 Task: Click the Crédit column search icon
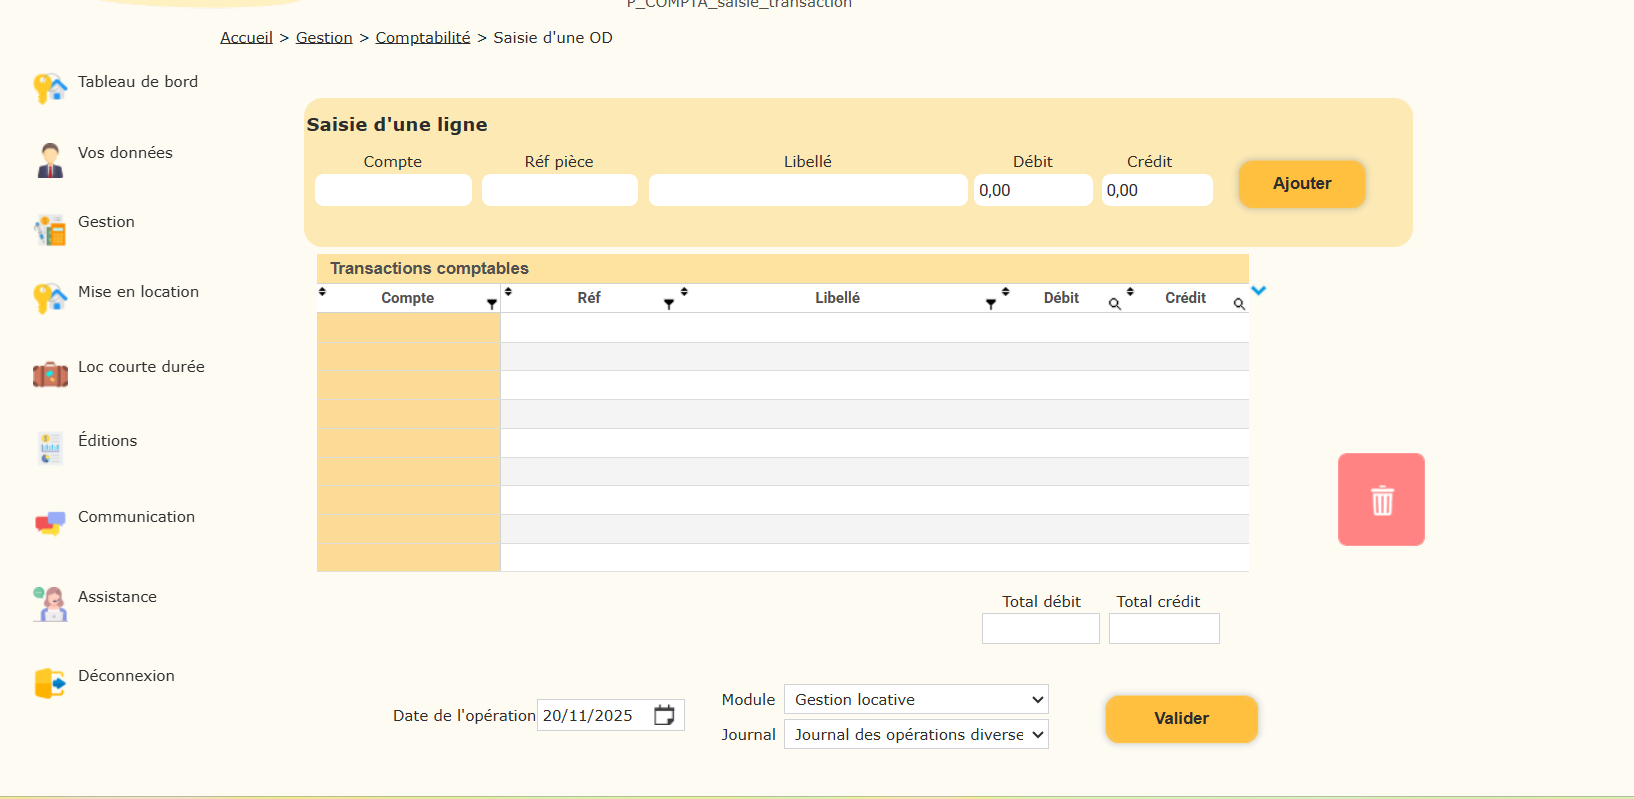pyautogui.click(x=1239, y=304)
